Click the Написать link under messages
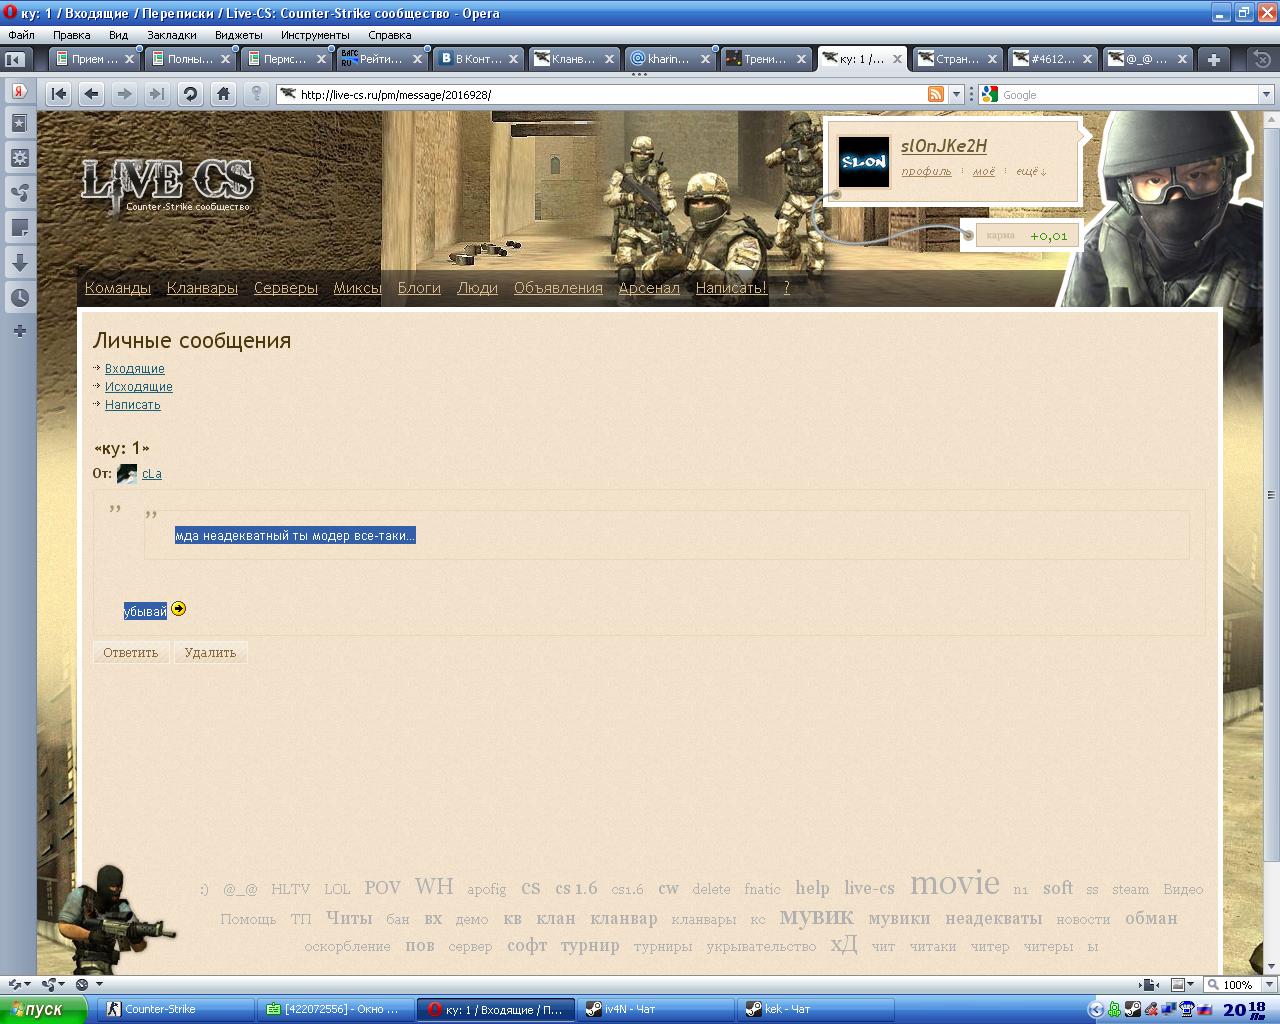Image resolution: width=1280 pixels, height=1024 pixels. (133, 405)
